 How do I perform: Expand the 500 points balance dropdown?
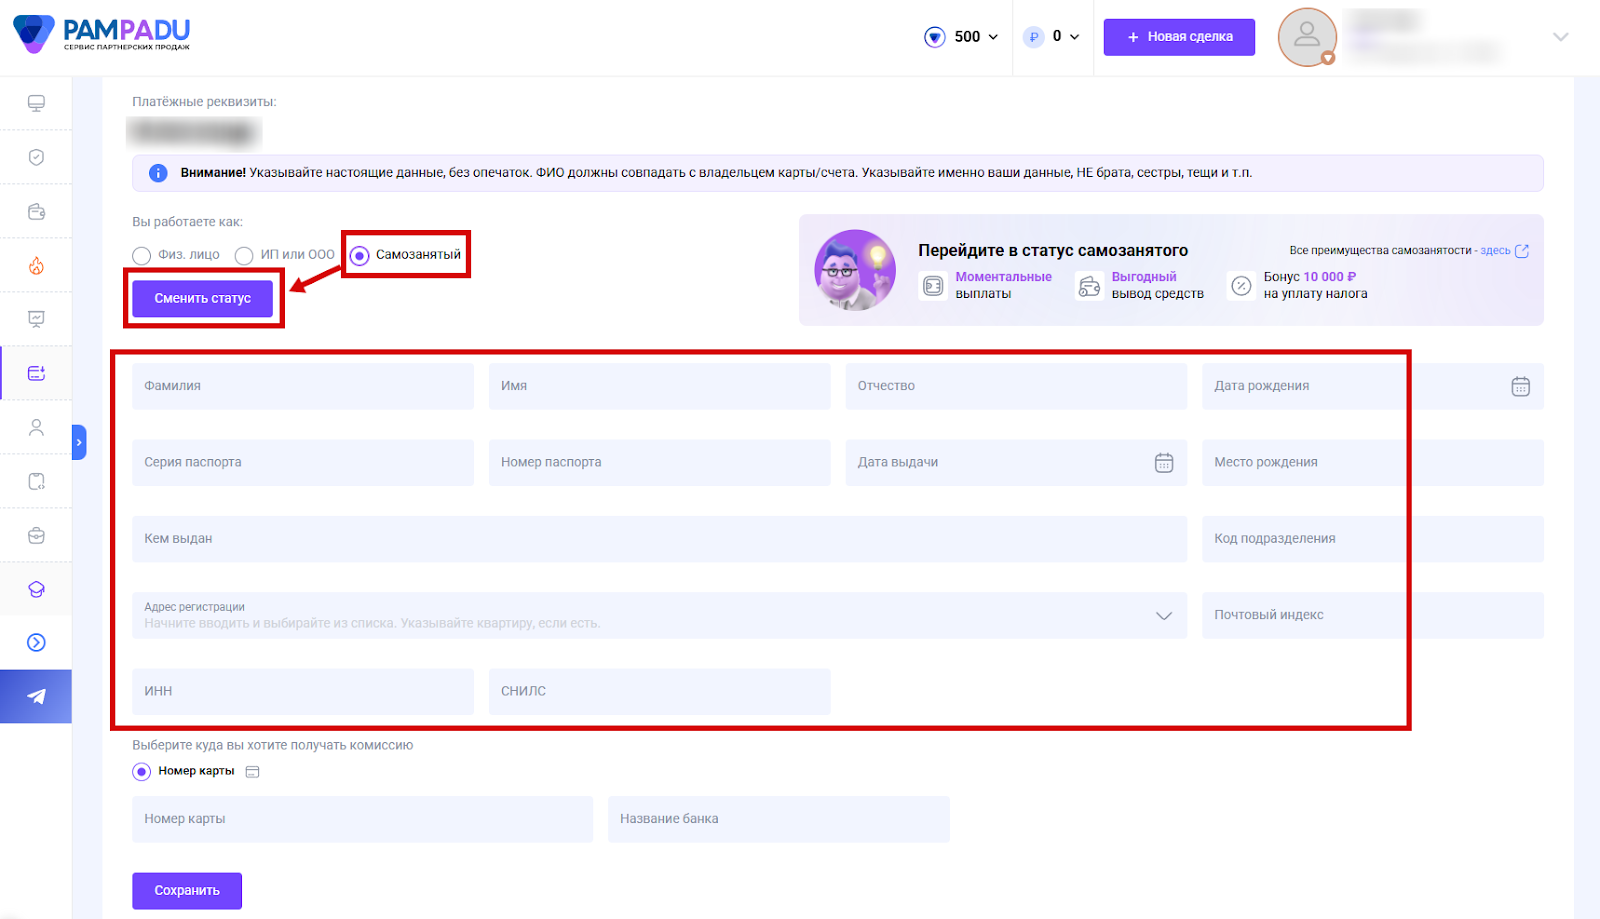coord(962,37)
